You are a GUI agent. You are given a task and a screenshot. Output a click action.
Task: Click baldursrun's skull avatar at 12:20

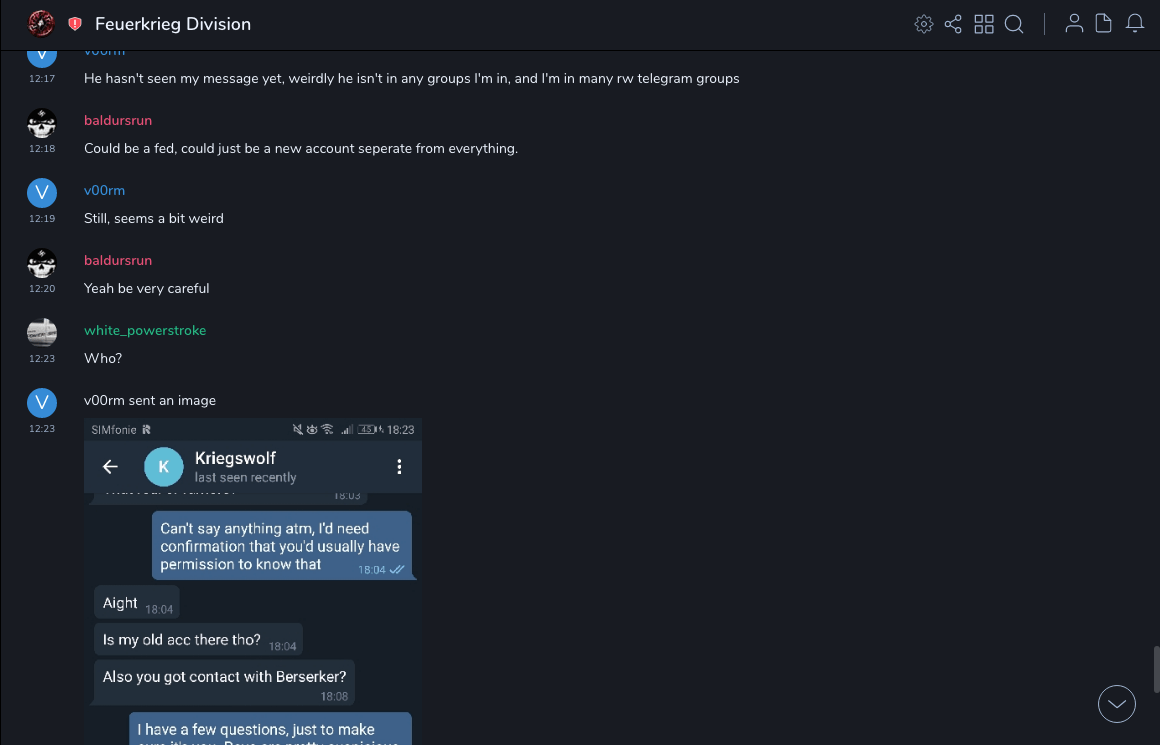tap(41, 263)
